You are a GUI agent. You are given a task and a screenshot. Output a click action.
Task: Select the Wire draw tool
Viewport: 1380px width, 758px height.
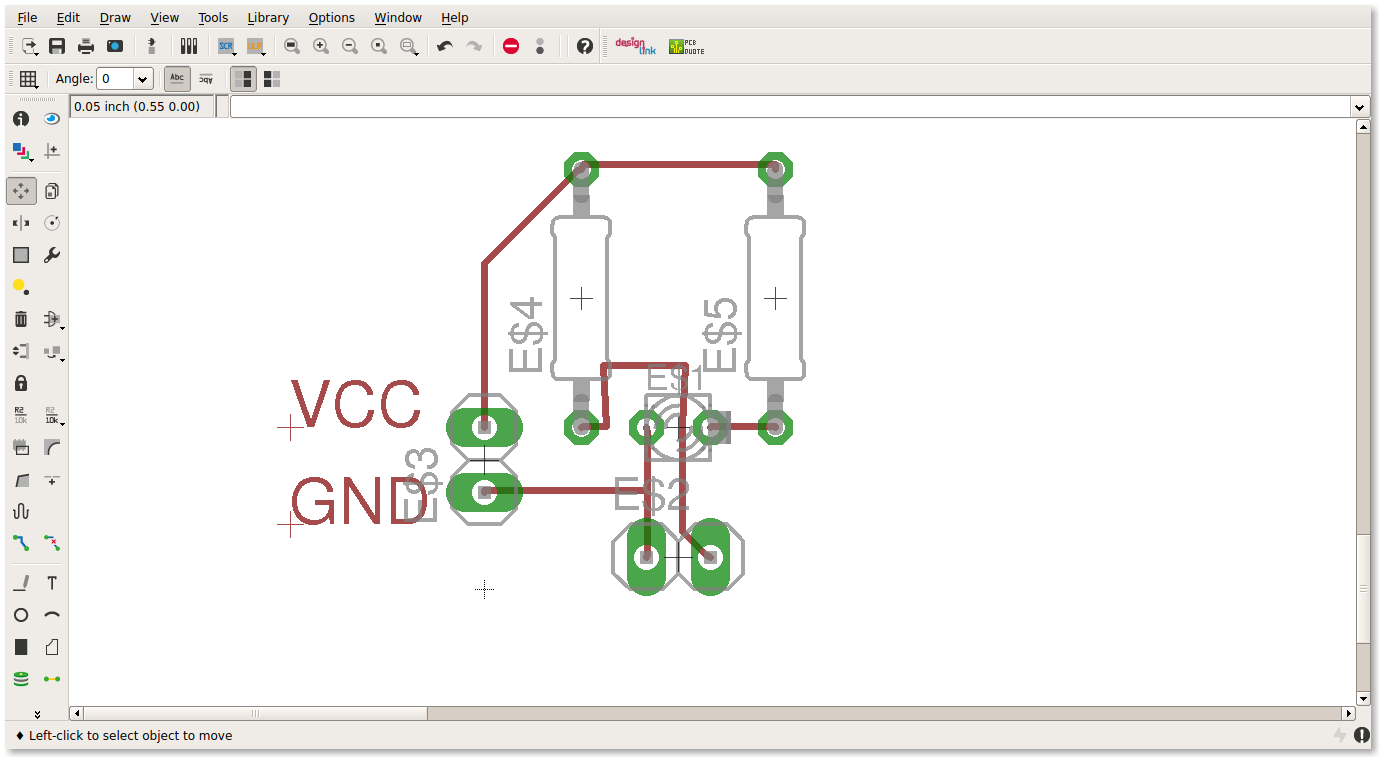(21, 583)
